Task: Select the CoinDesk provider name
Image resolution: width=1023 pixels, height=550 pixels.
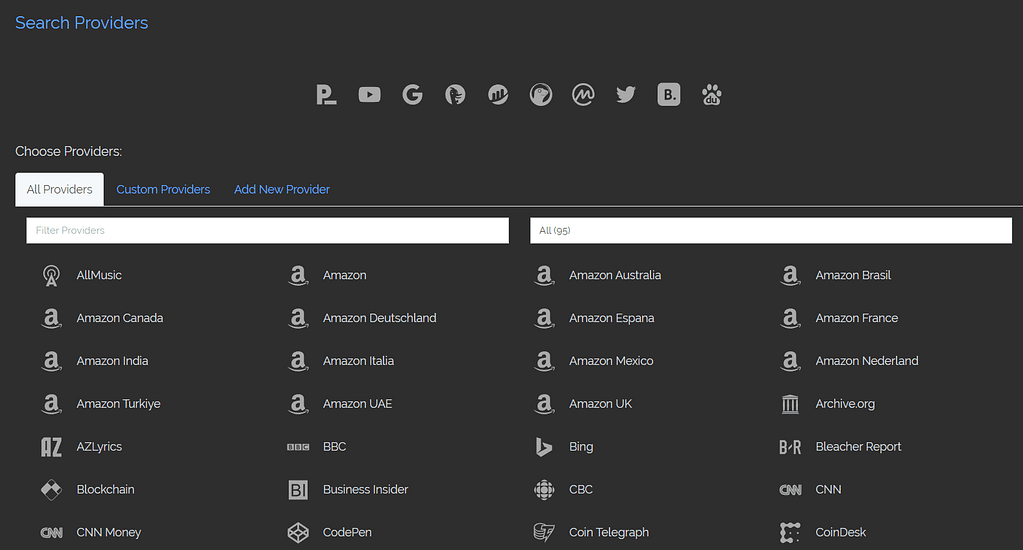Action: click(840, 532)
